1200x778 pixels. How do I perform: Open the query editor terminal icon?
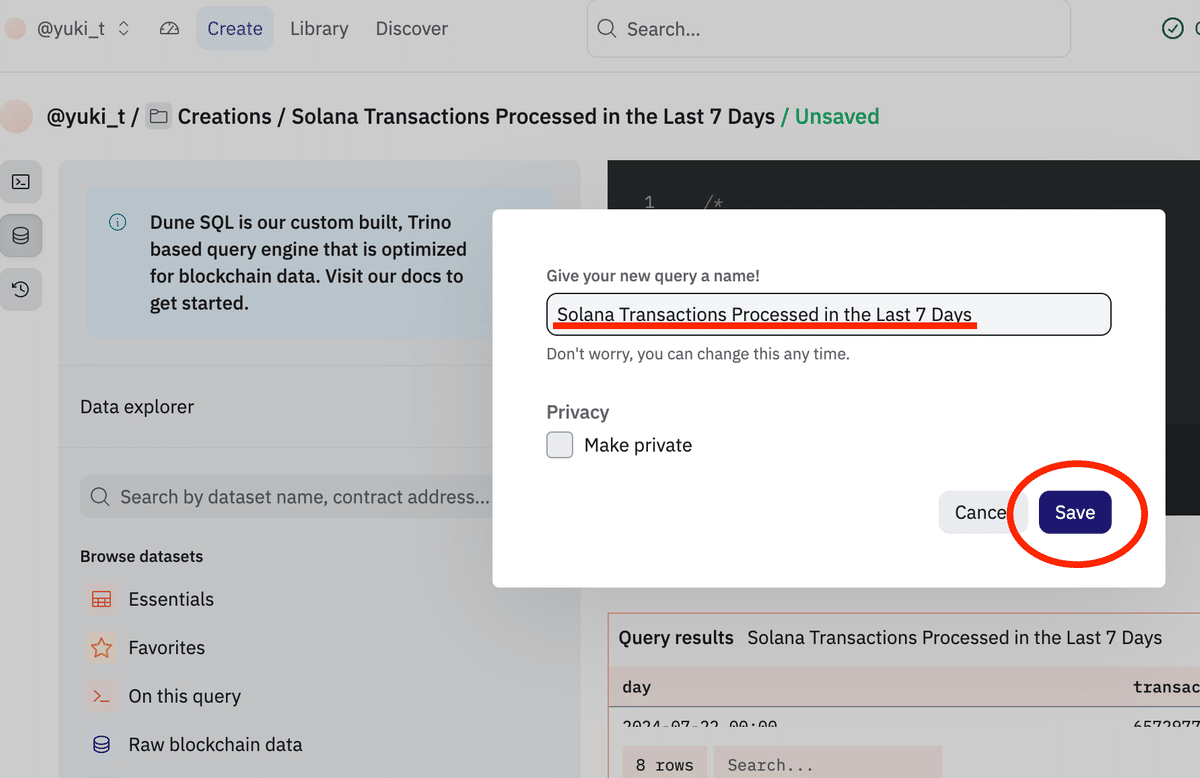click(x=20, y=182)
